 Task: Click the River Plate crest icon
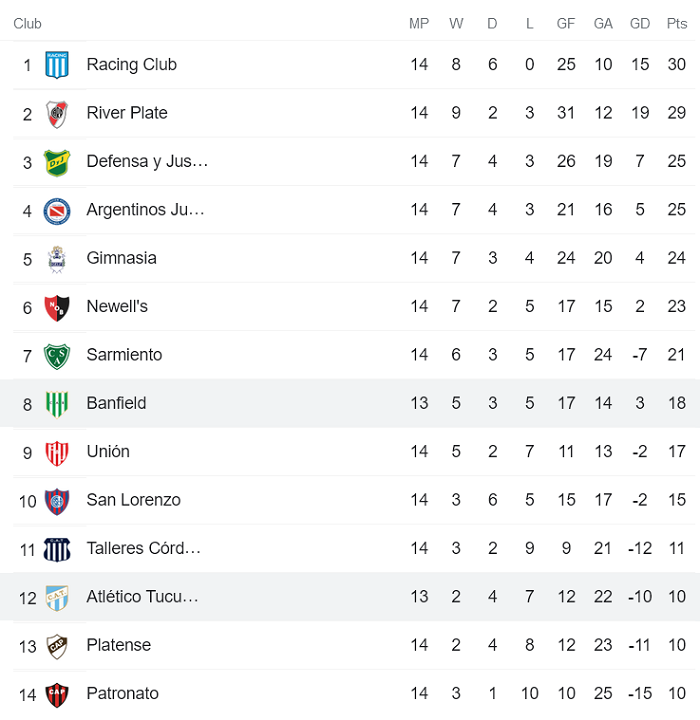coord(57,113)
